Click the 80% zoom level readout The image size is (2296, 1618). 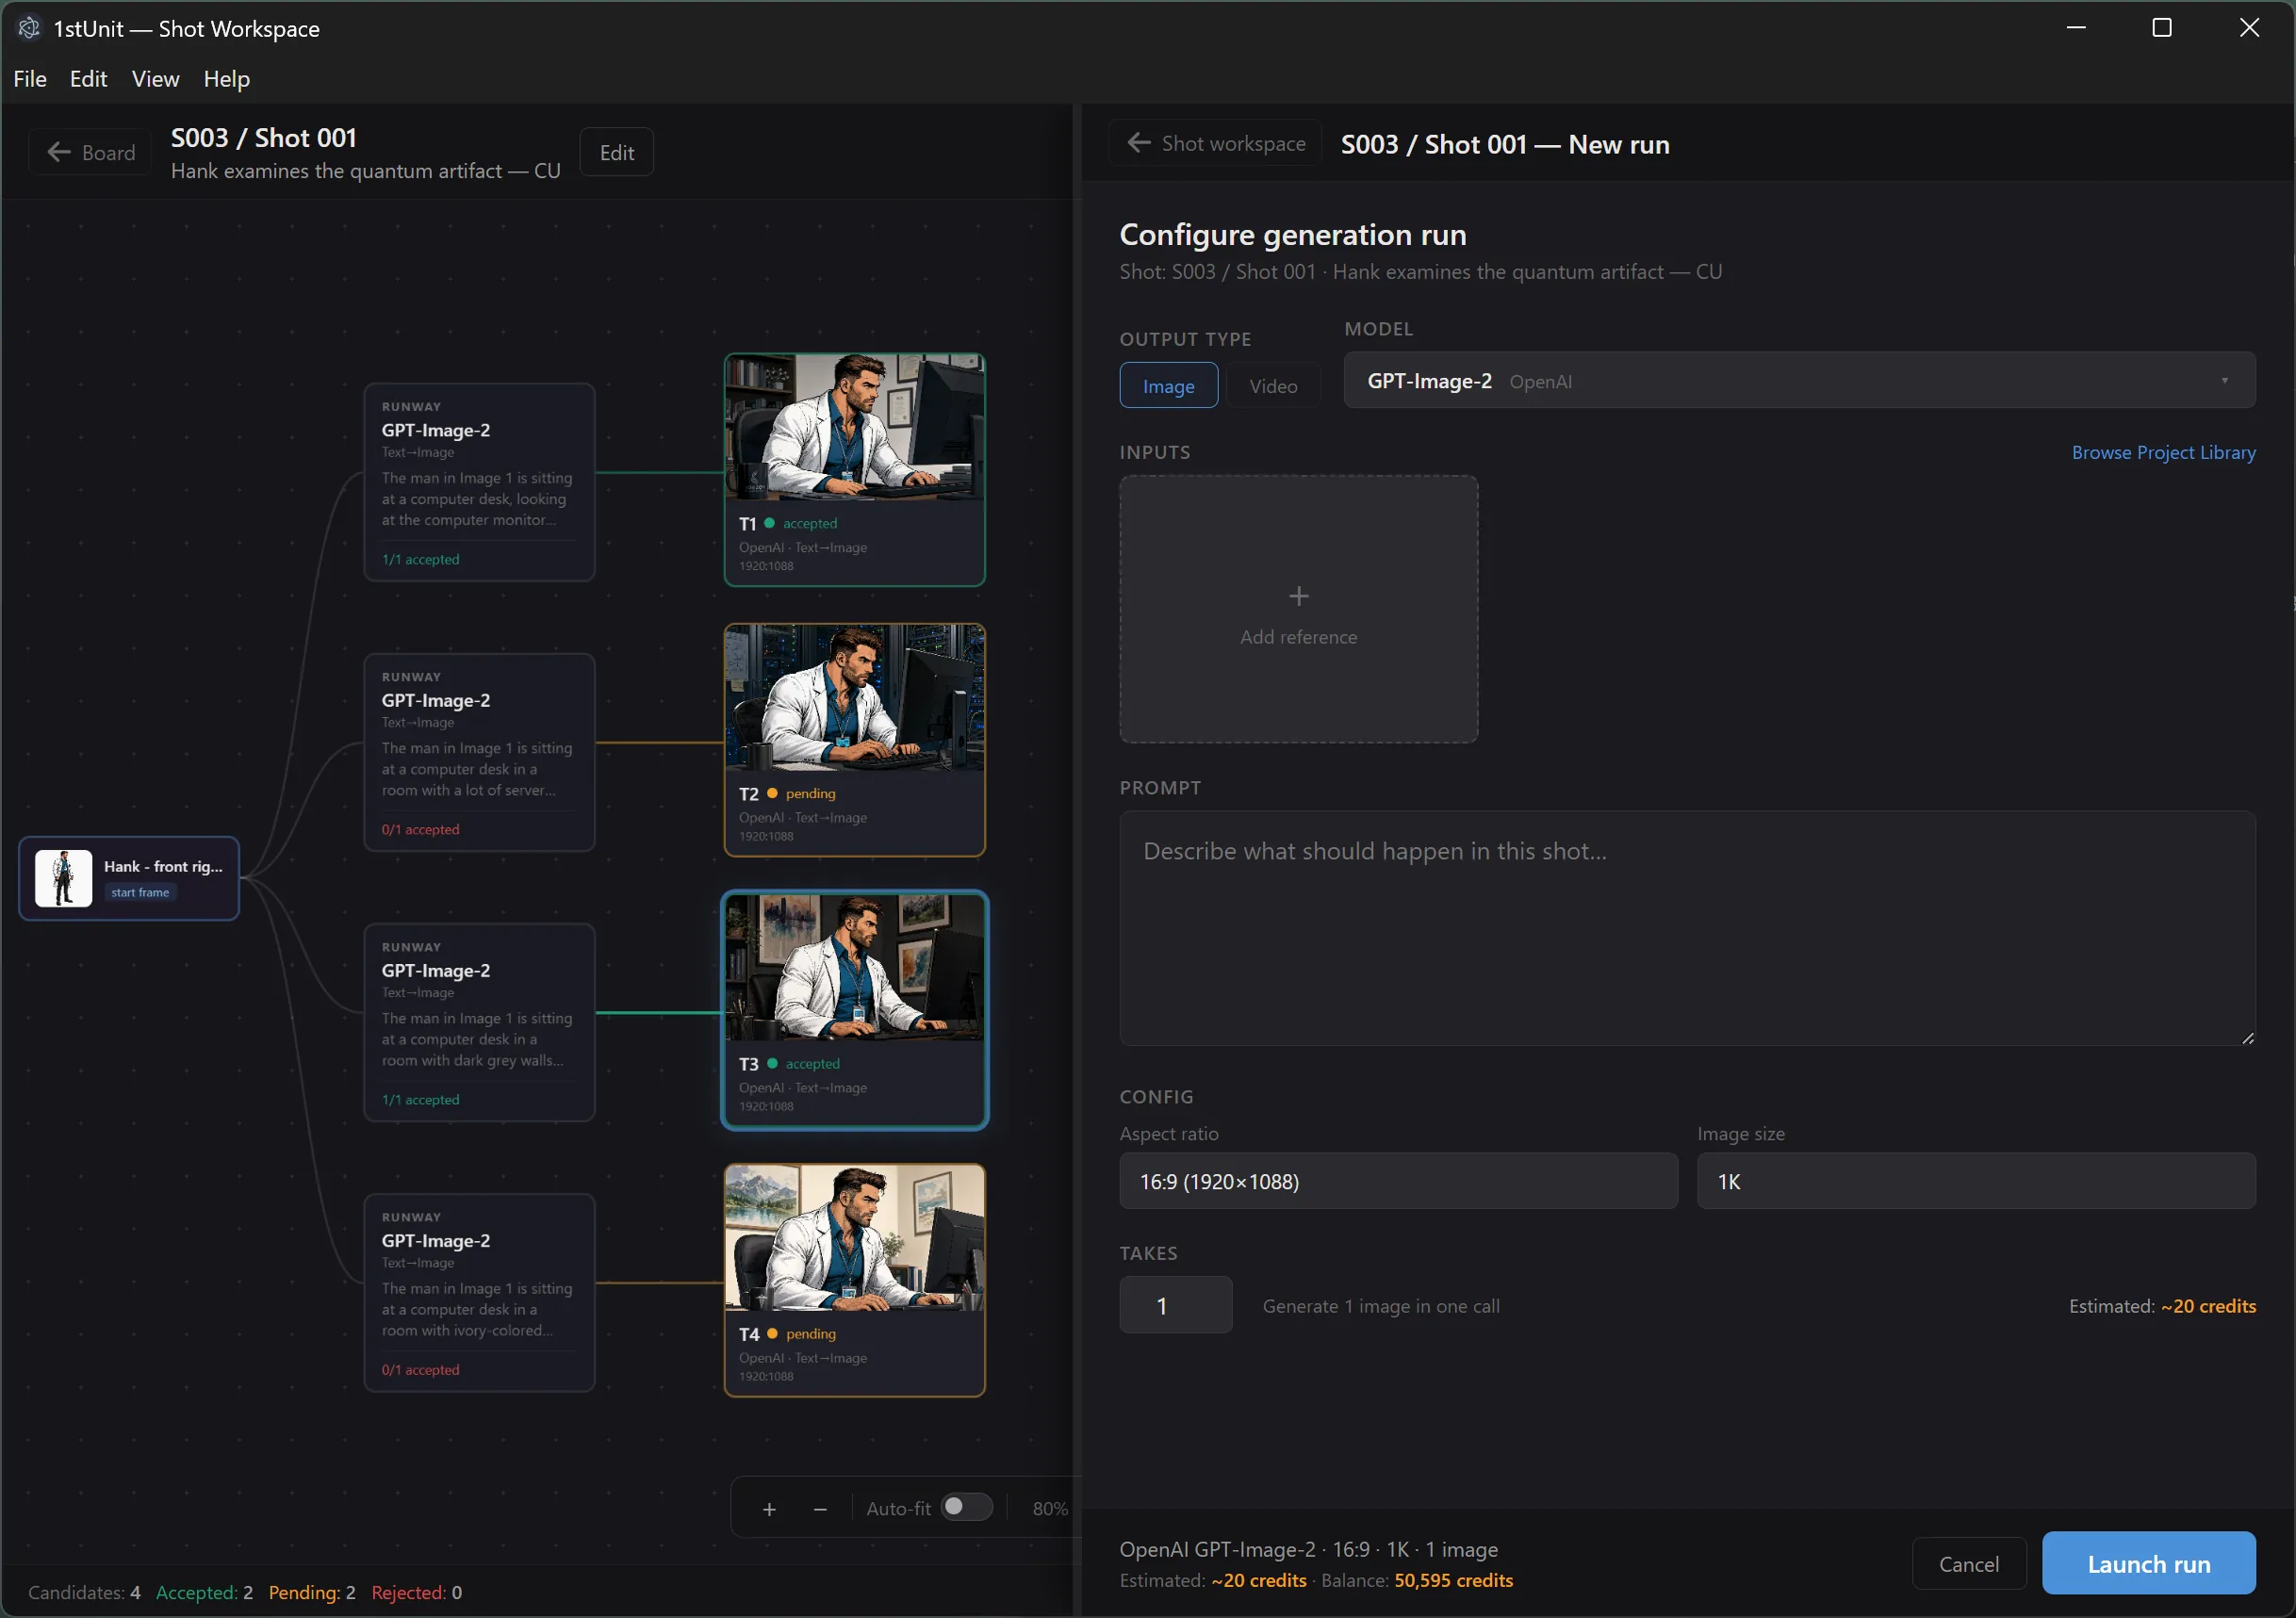(1050, 1509)
